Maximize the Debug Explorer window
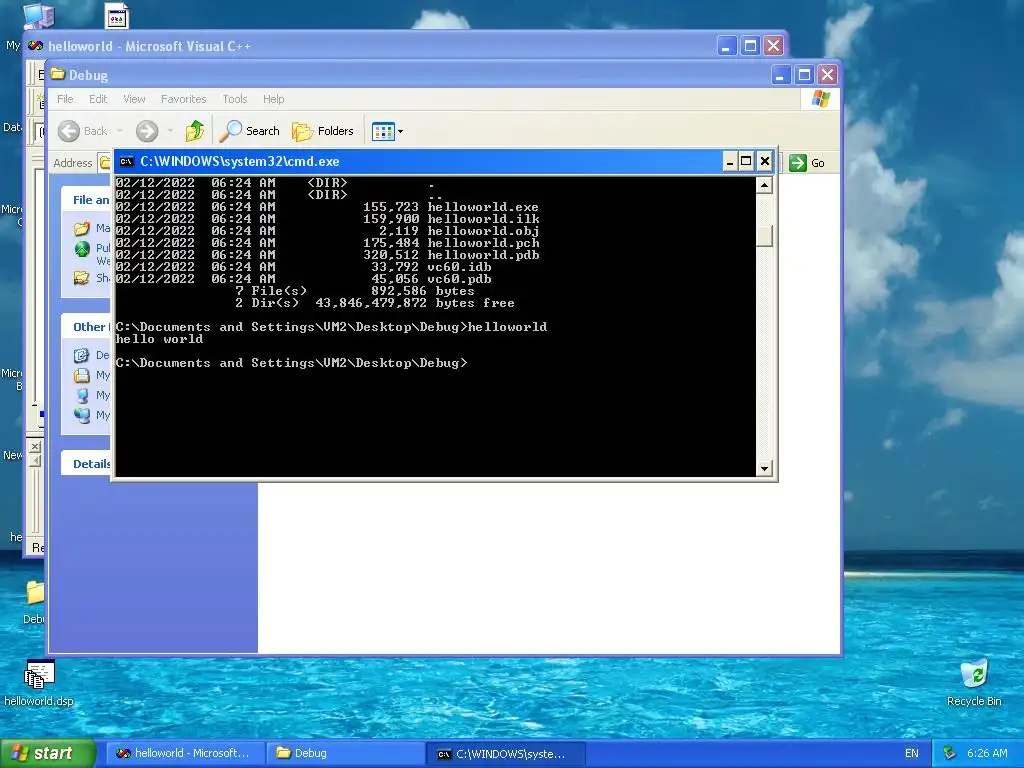Screen dimensions: 1024x768 (x=804, y=74)
